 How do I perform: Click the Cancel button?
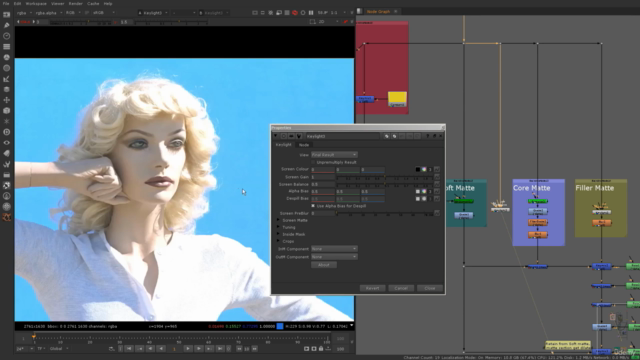[401, 288]
